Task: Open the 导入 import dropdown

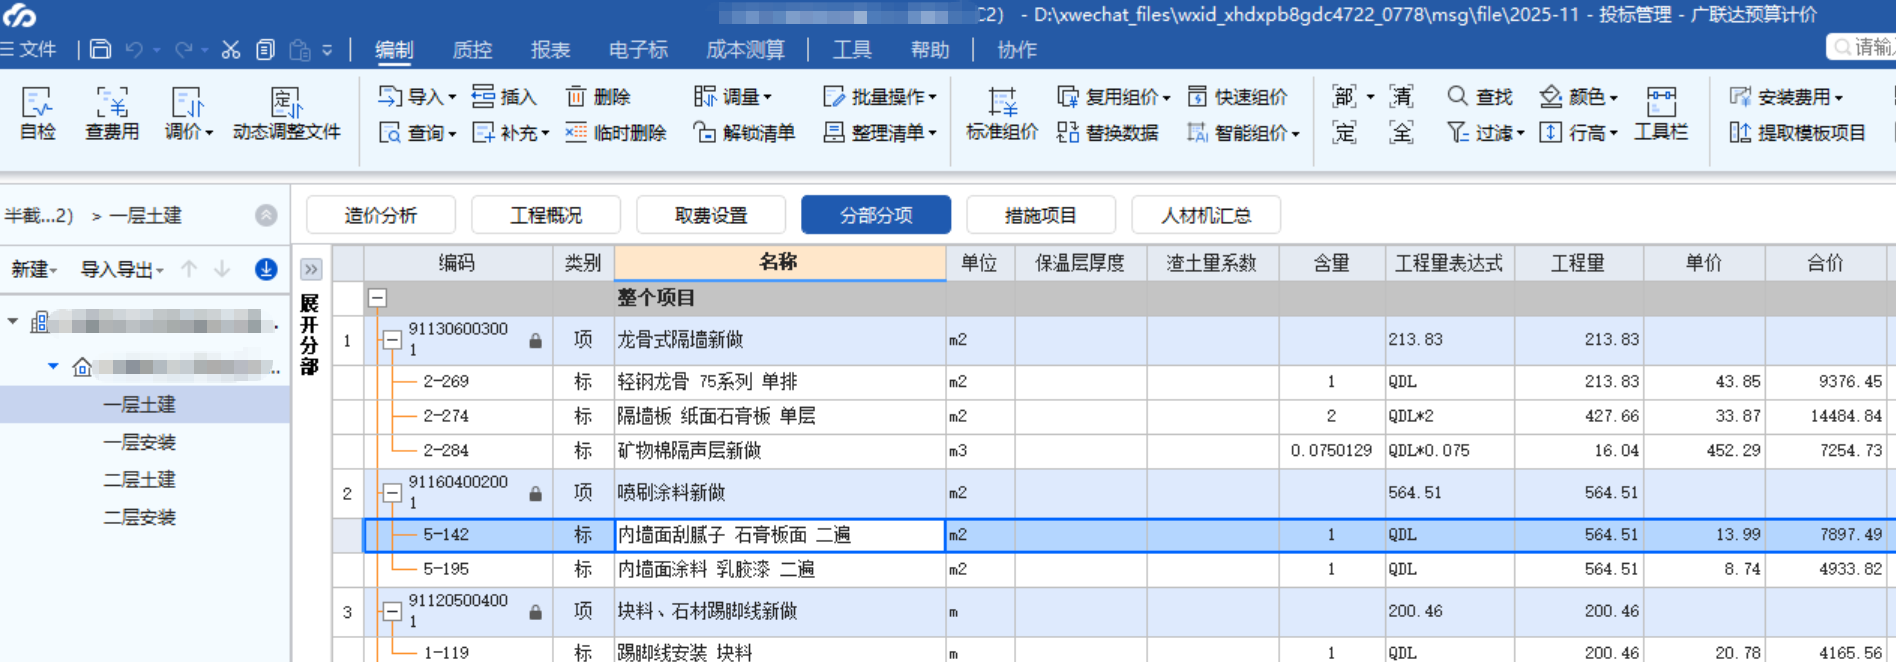Action: click(417, 96)
